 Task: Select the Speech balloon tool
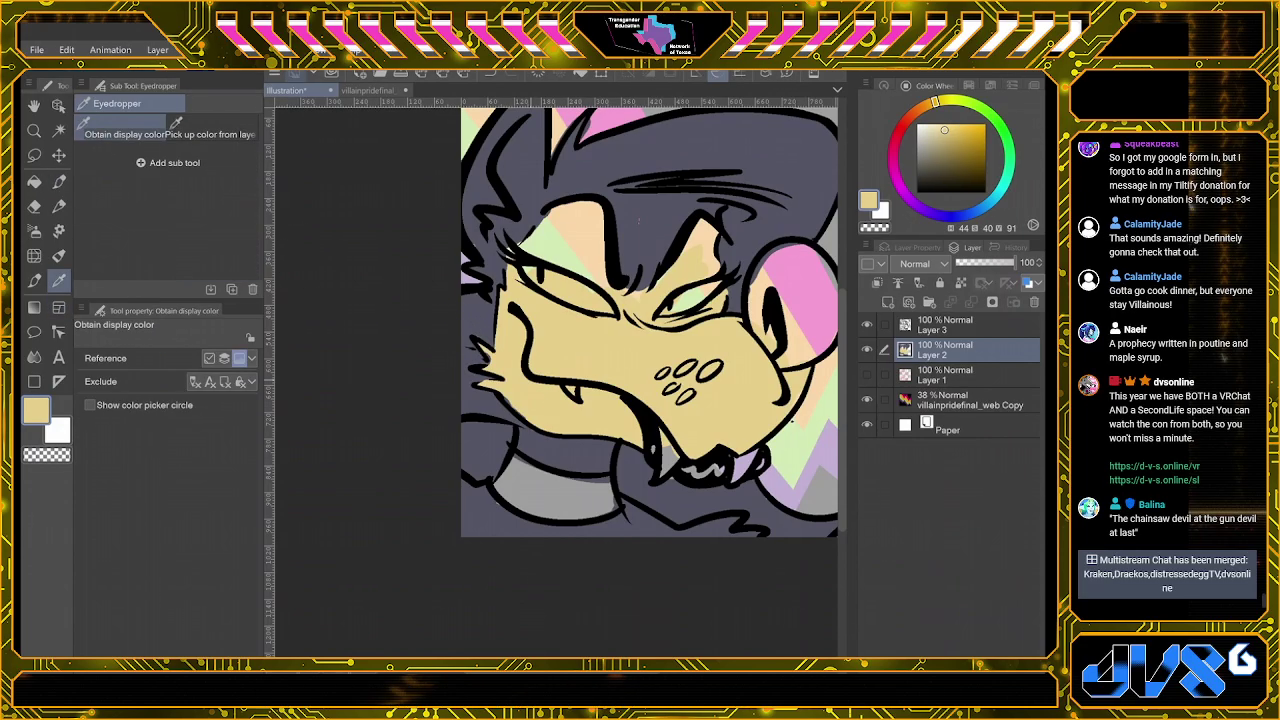[34, 332]
